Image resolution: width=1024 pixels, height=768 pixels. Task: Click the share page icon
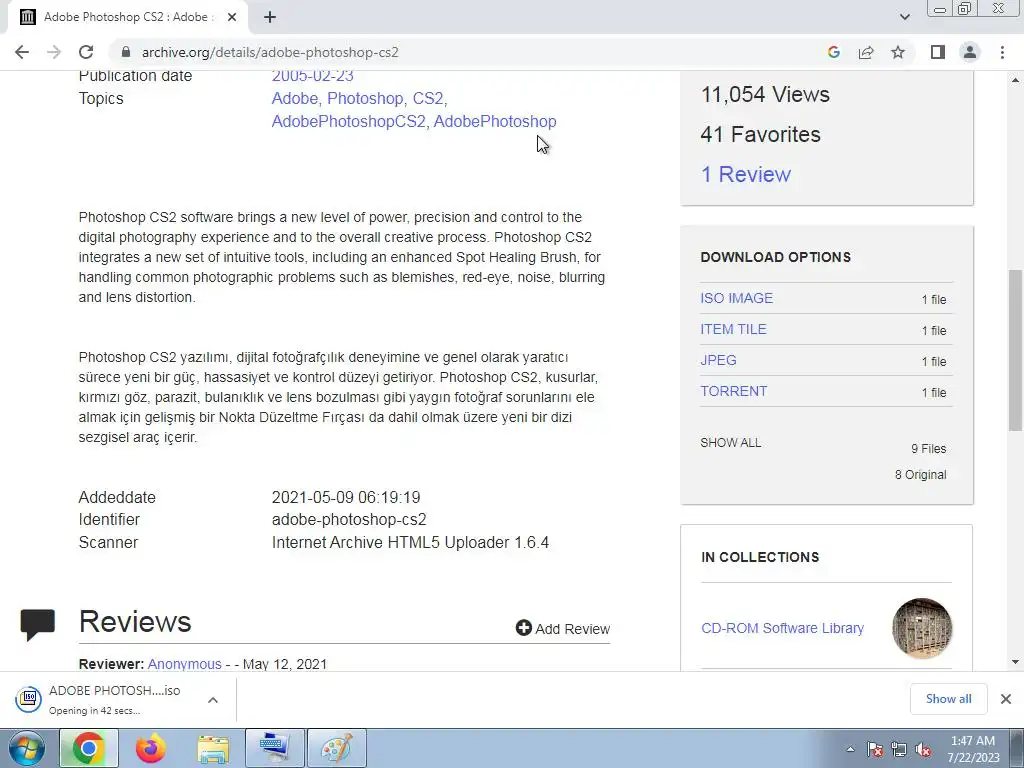(866, 52)
